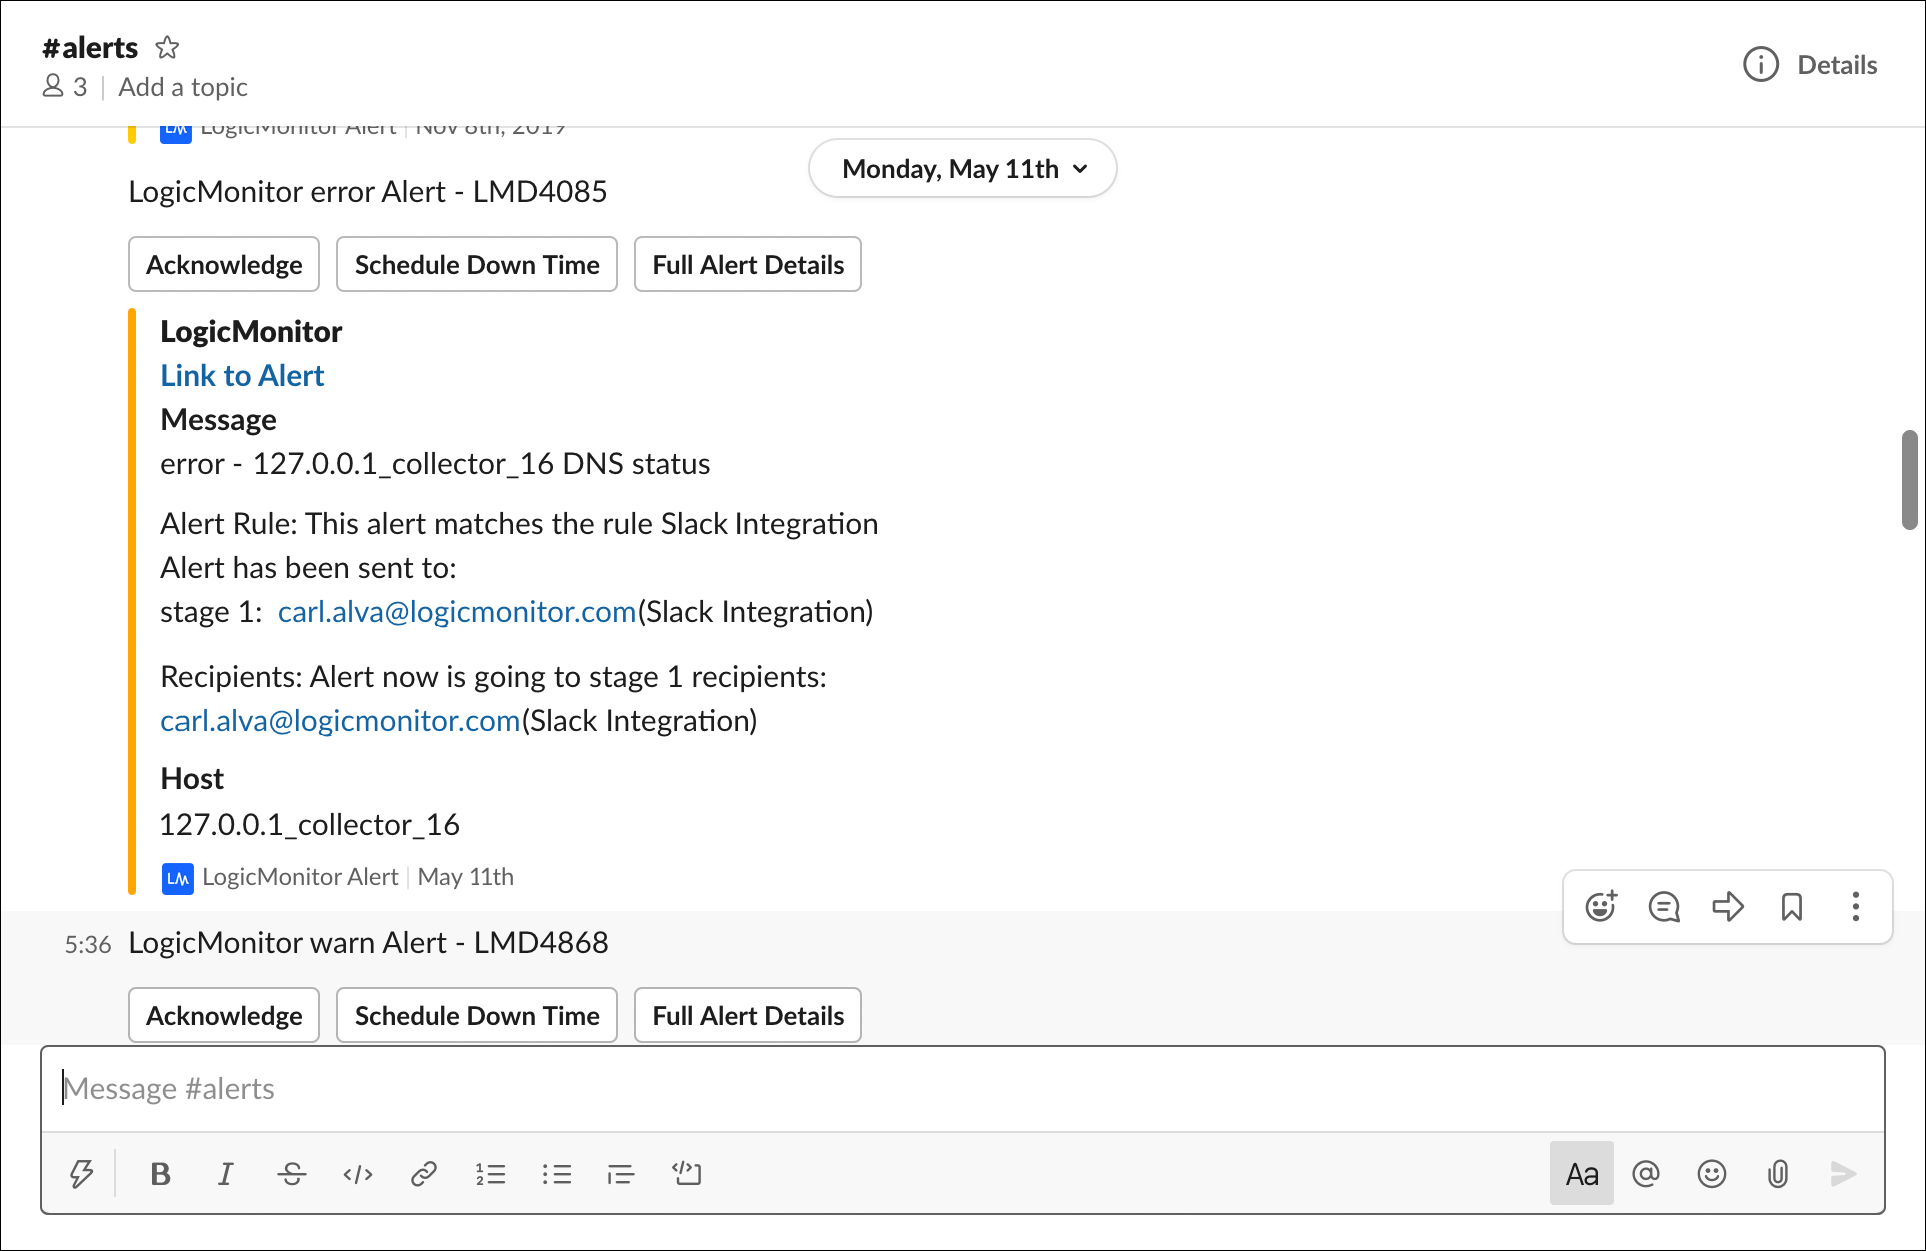Click the LogicMonitor Alert footer label

click(300, 877)
